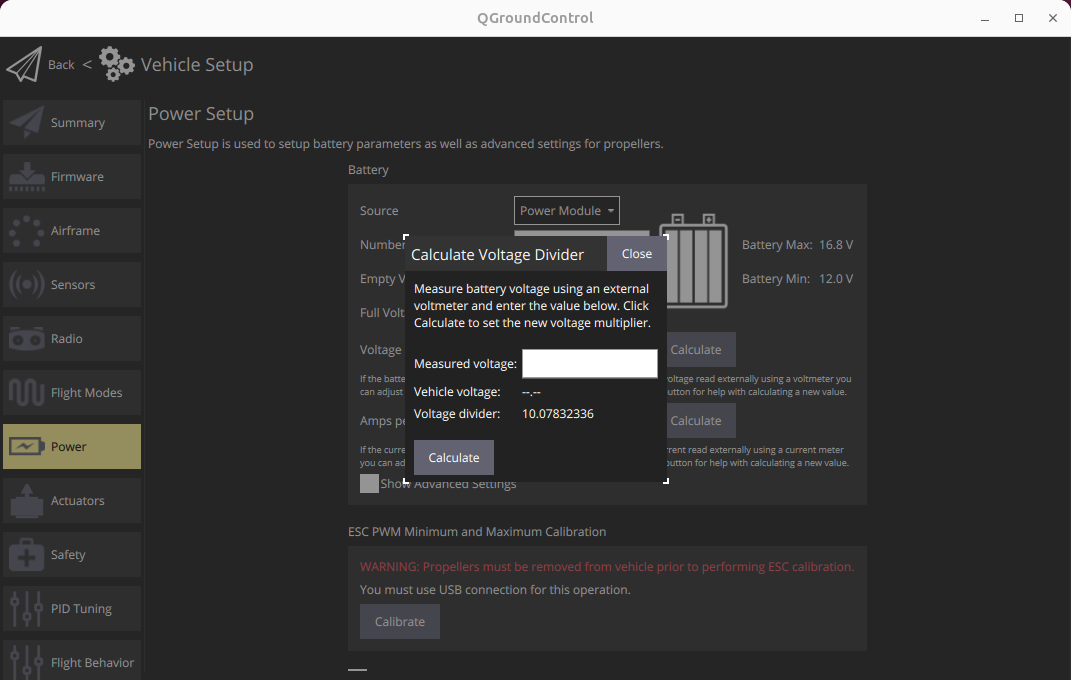
Task: Go to Safety settings in sidebar
Action: pos(72,554)
